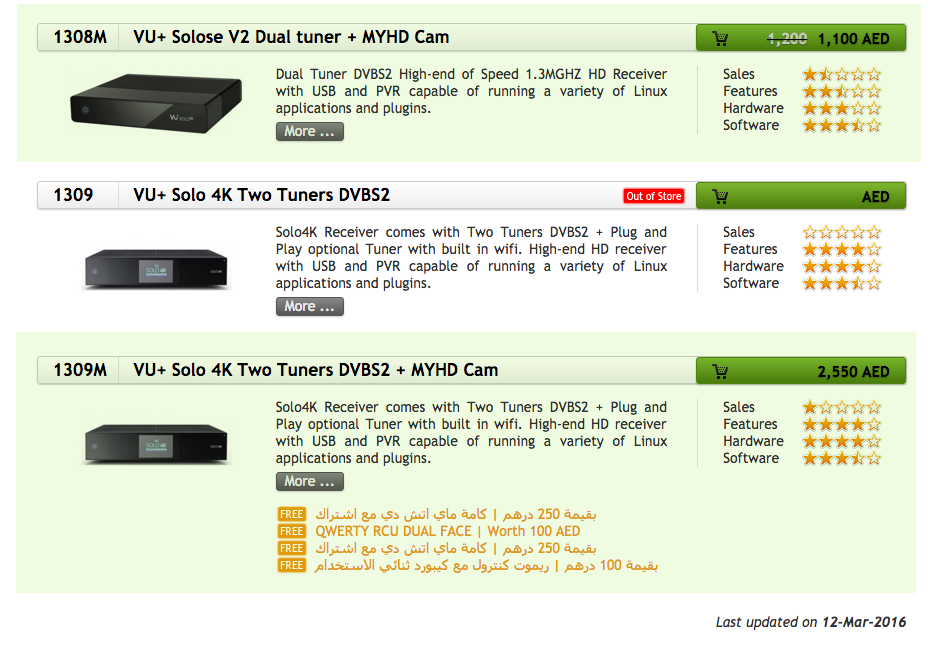Click the Hardware label for 1309

753,266
